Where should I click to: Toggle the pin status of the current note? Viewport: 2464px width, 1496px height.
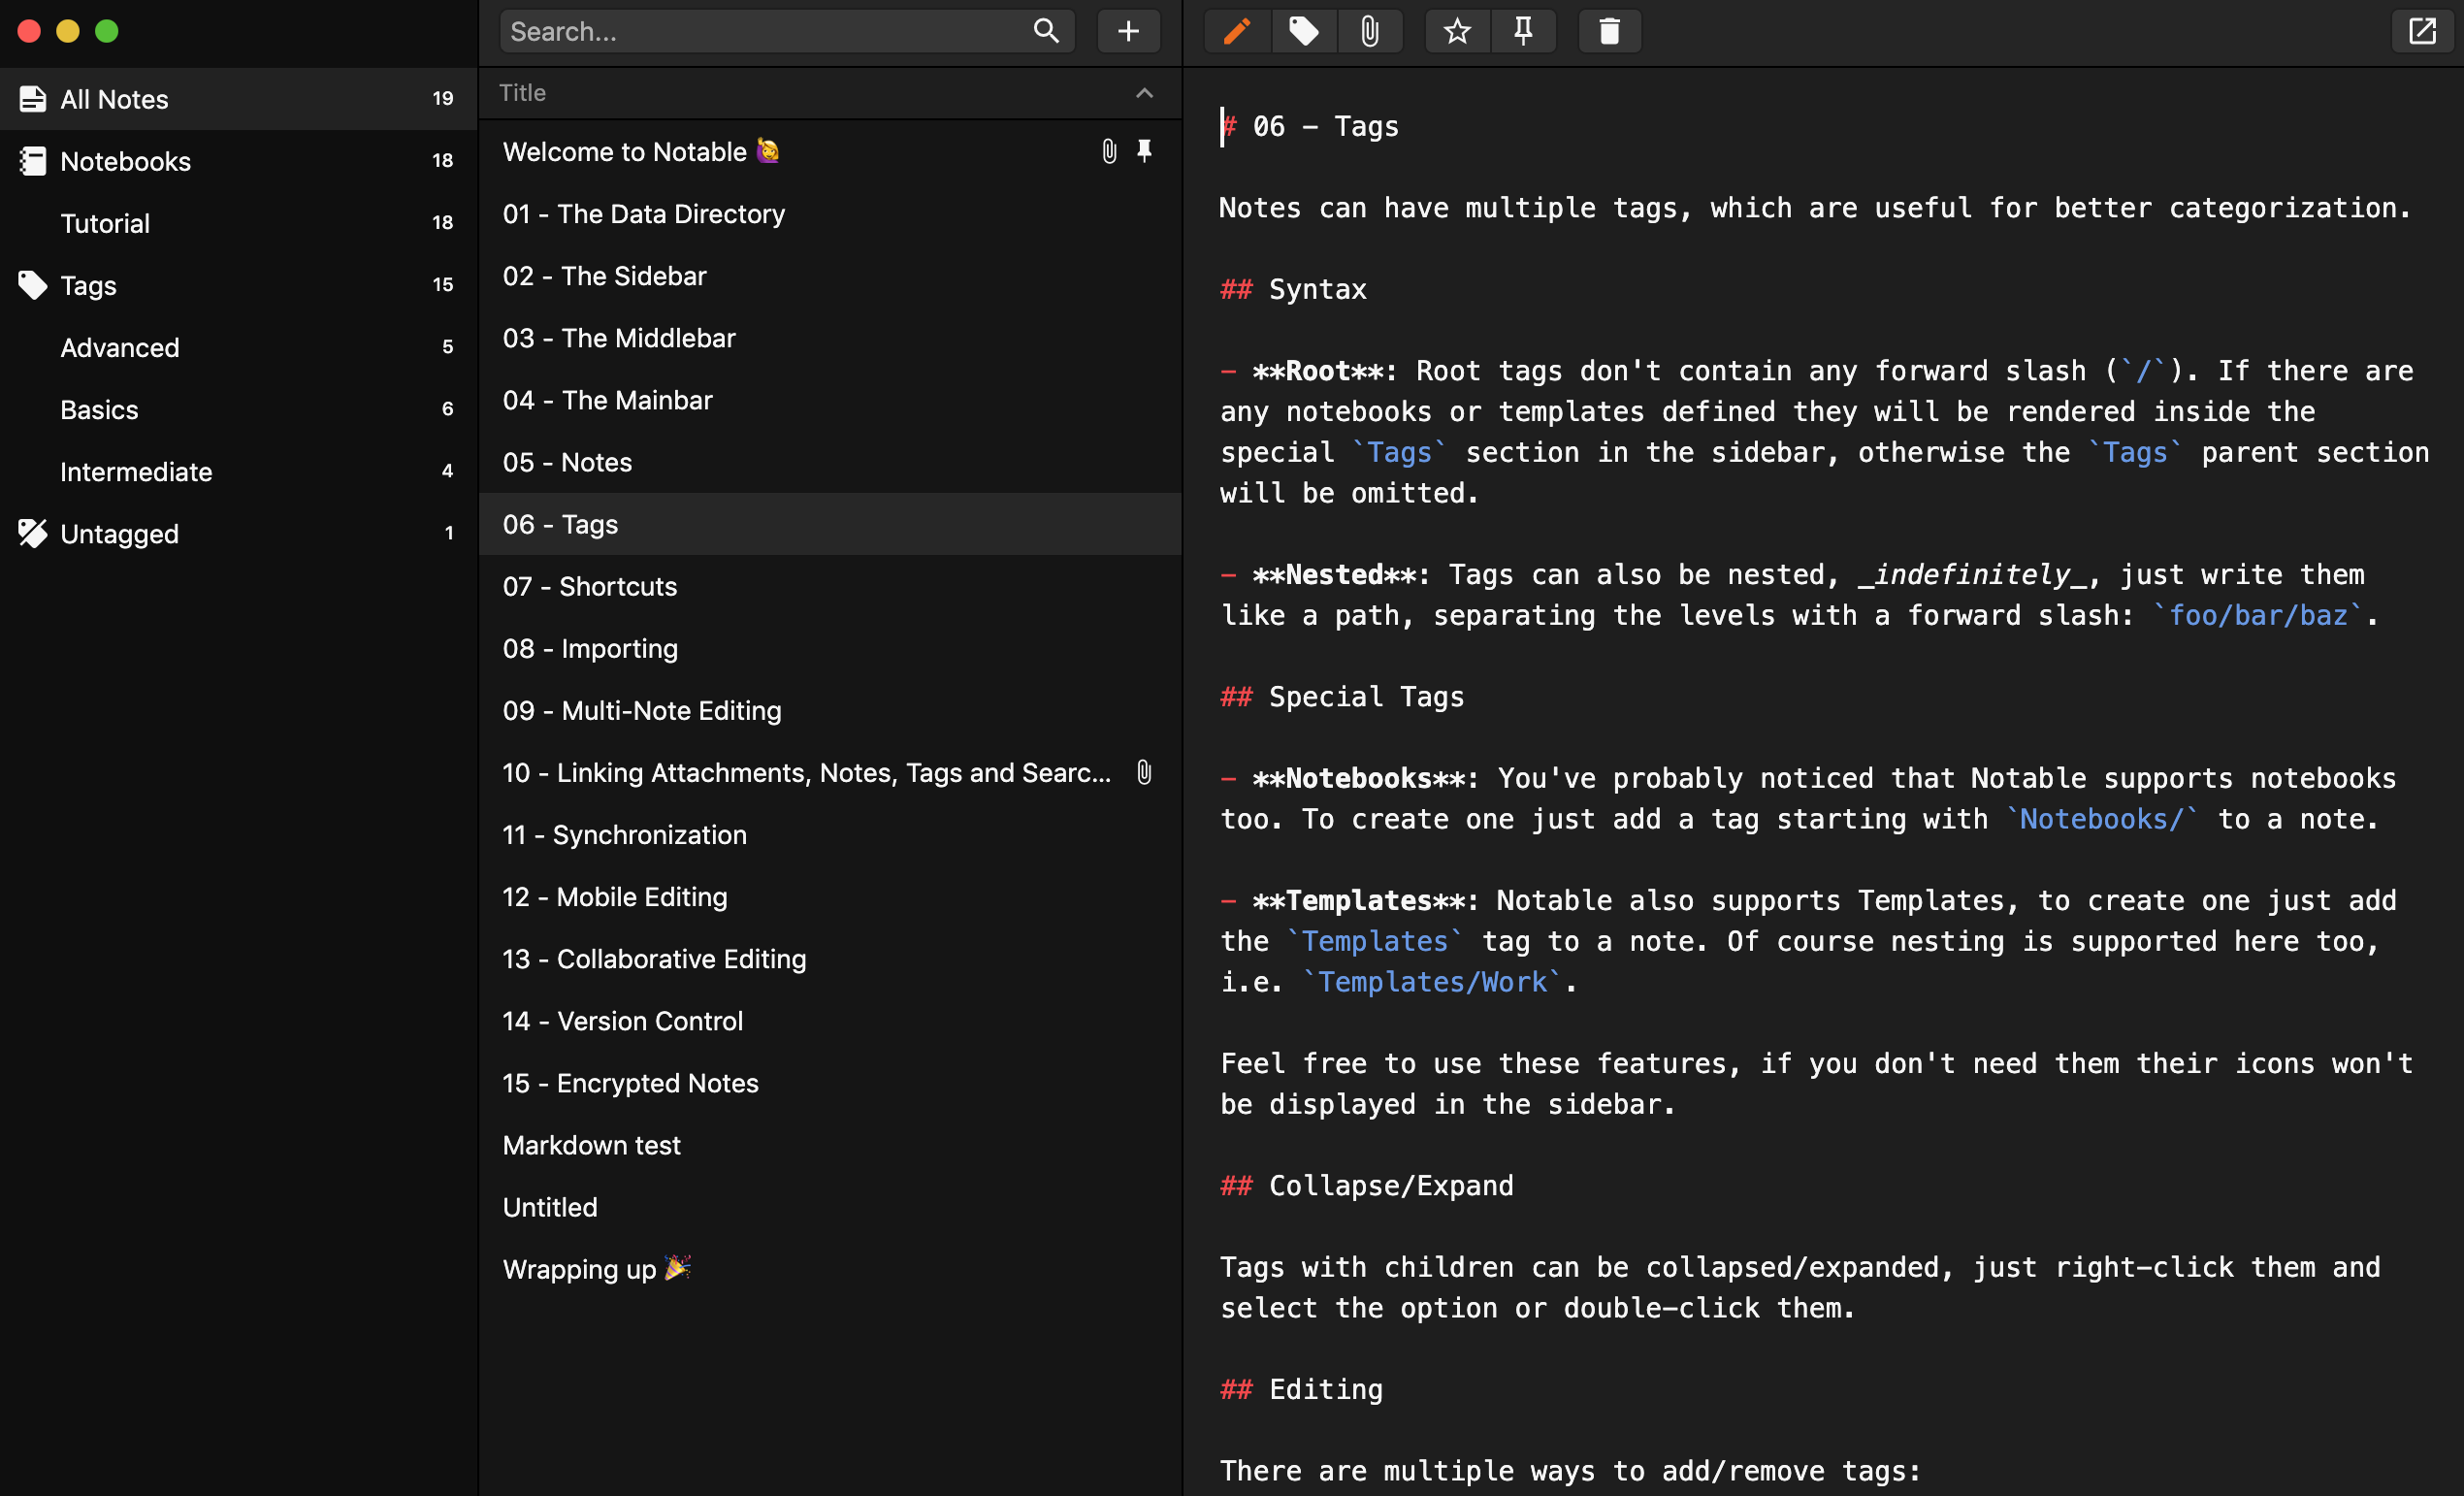[x=1523, y=31]
